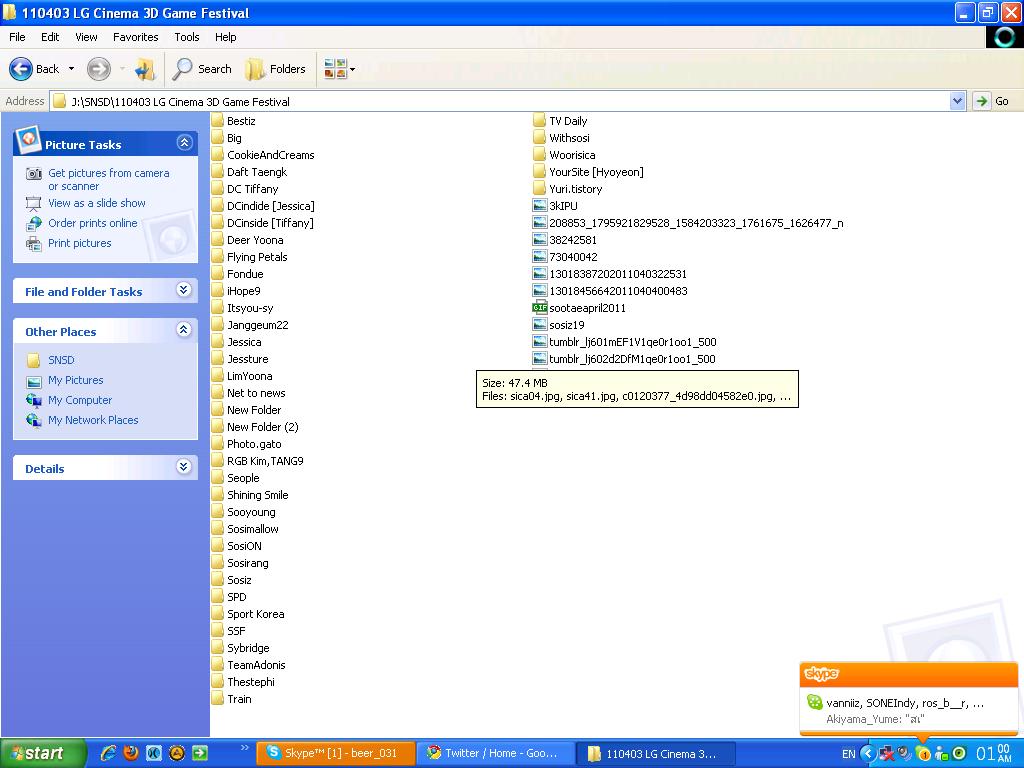Select the Janggeum22 folder icon
This screenshot has height=768, width=1024.
[x=217, y=325]
